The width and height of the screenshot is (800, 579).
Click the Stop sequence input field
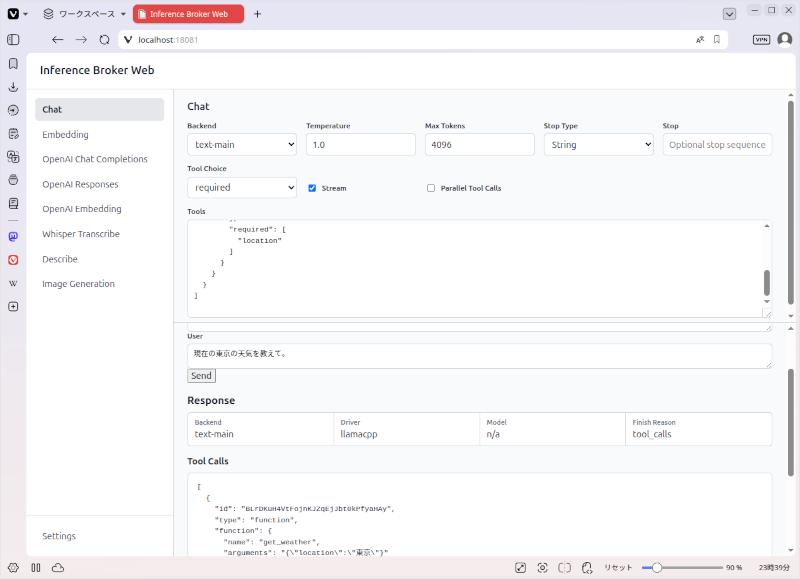click(x=717, y=145)
